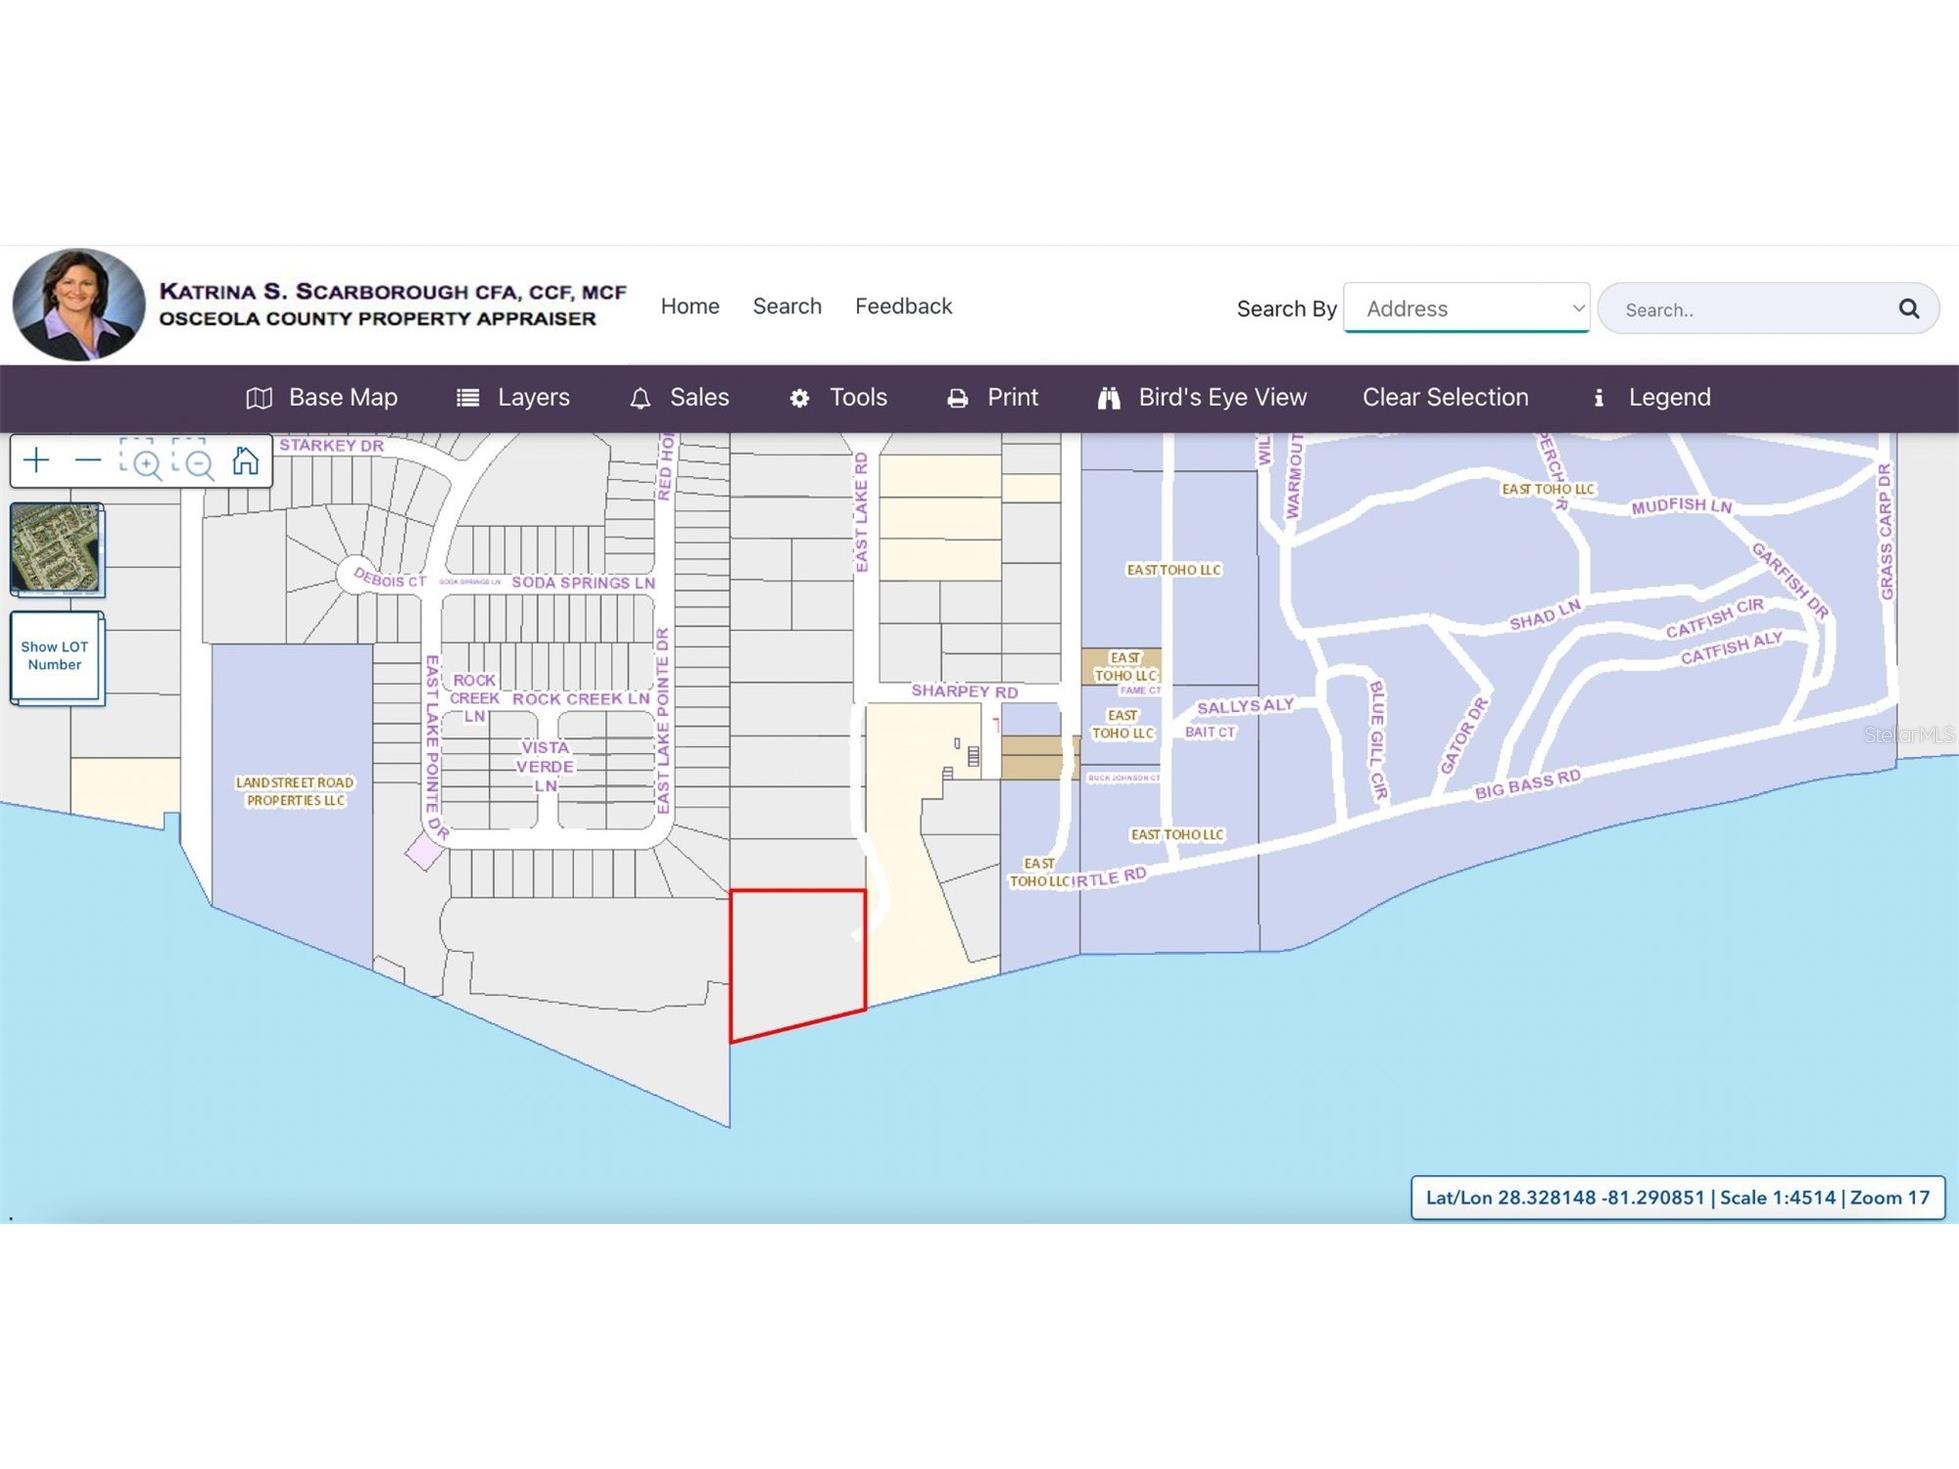Image resolution: width=1959 pixels, height=1469 pixels.
Task: Open the Feedback link
Action: 903,306
